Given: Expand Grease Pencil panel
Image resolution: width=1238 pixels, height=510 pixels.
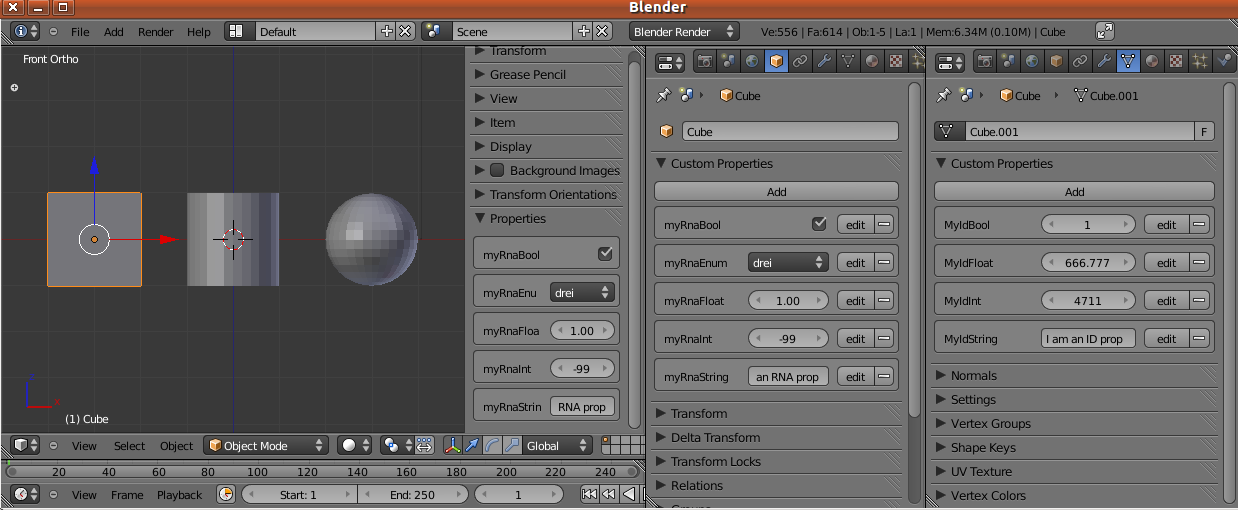Looking at the screenshot, I should click(548, 74).
